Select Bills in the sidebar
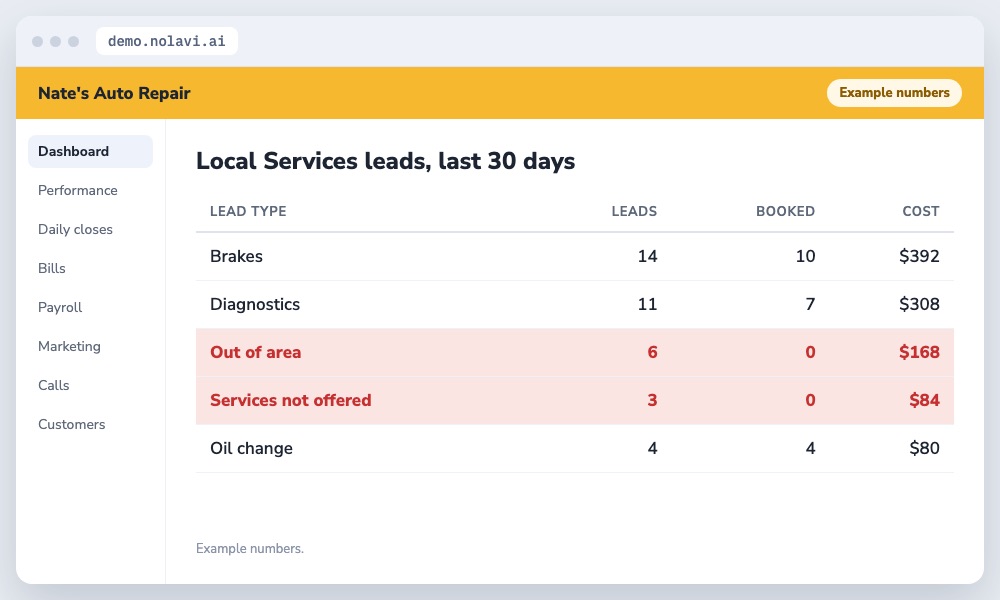 pyautogui.click(x=52, y=268)
